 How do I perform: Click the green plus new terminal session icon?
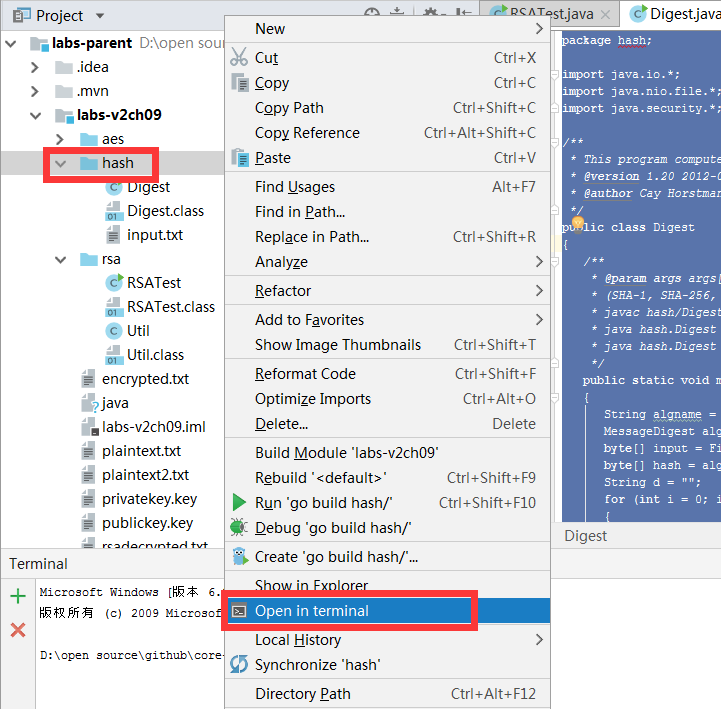[18, 596]
